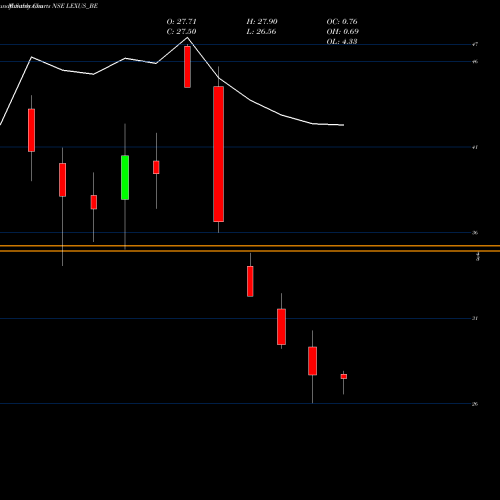Viewport: 500px width, 500px height.
Task: Click the NSE LEXUS_RE chart title
Action: pos(75,6)
